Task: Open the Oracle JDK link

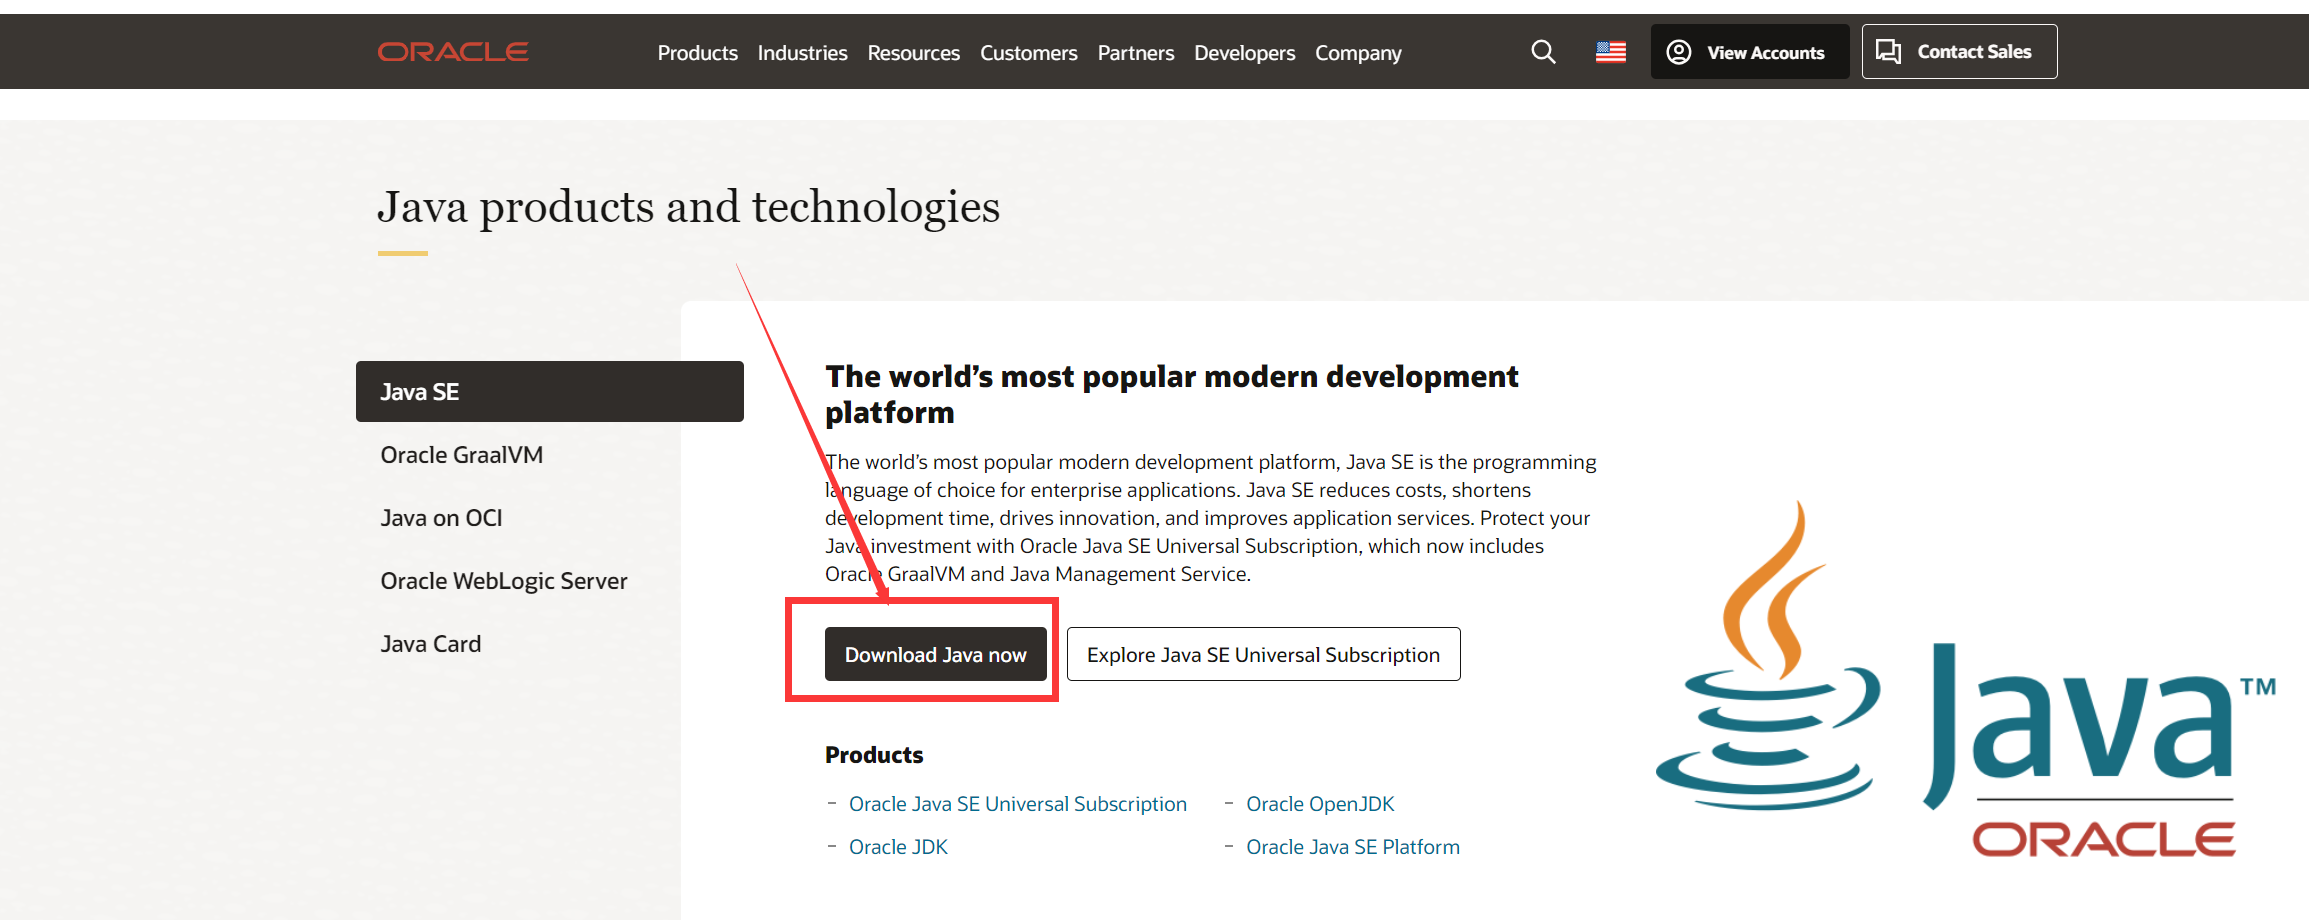Action: pos(898,847)
